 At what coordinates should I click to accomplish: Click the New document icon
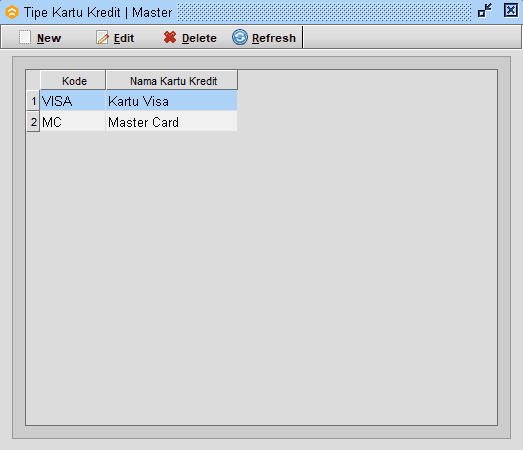tap(25, 37)
